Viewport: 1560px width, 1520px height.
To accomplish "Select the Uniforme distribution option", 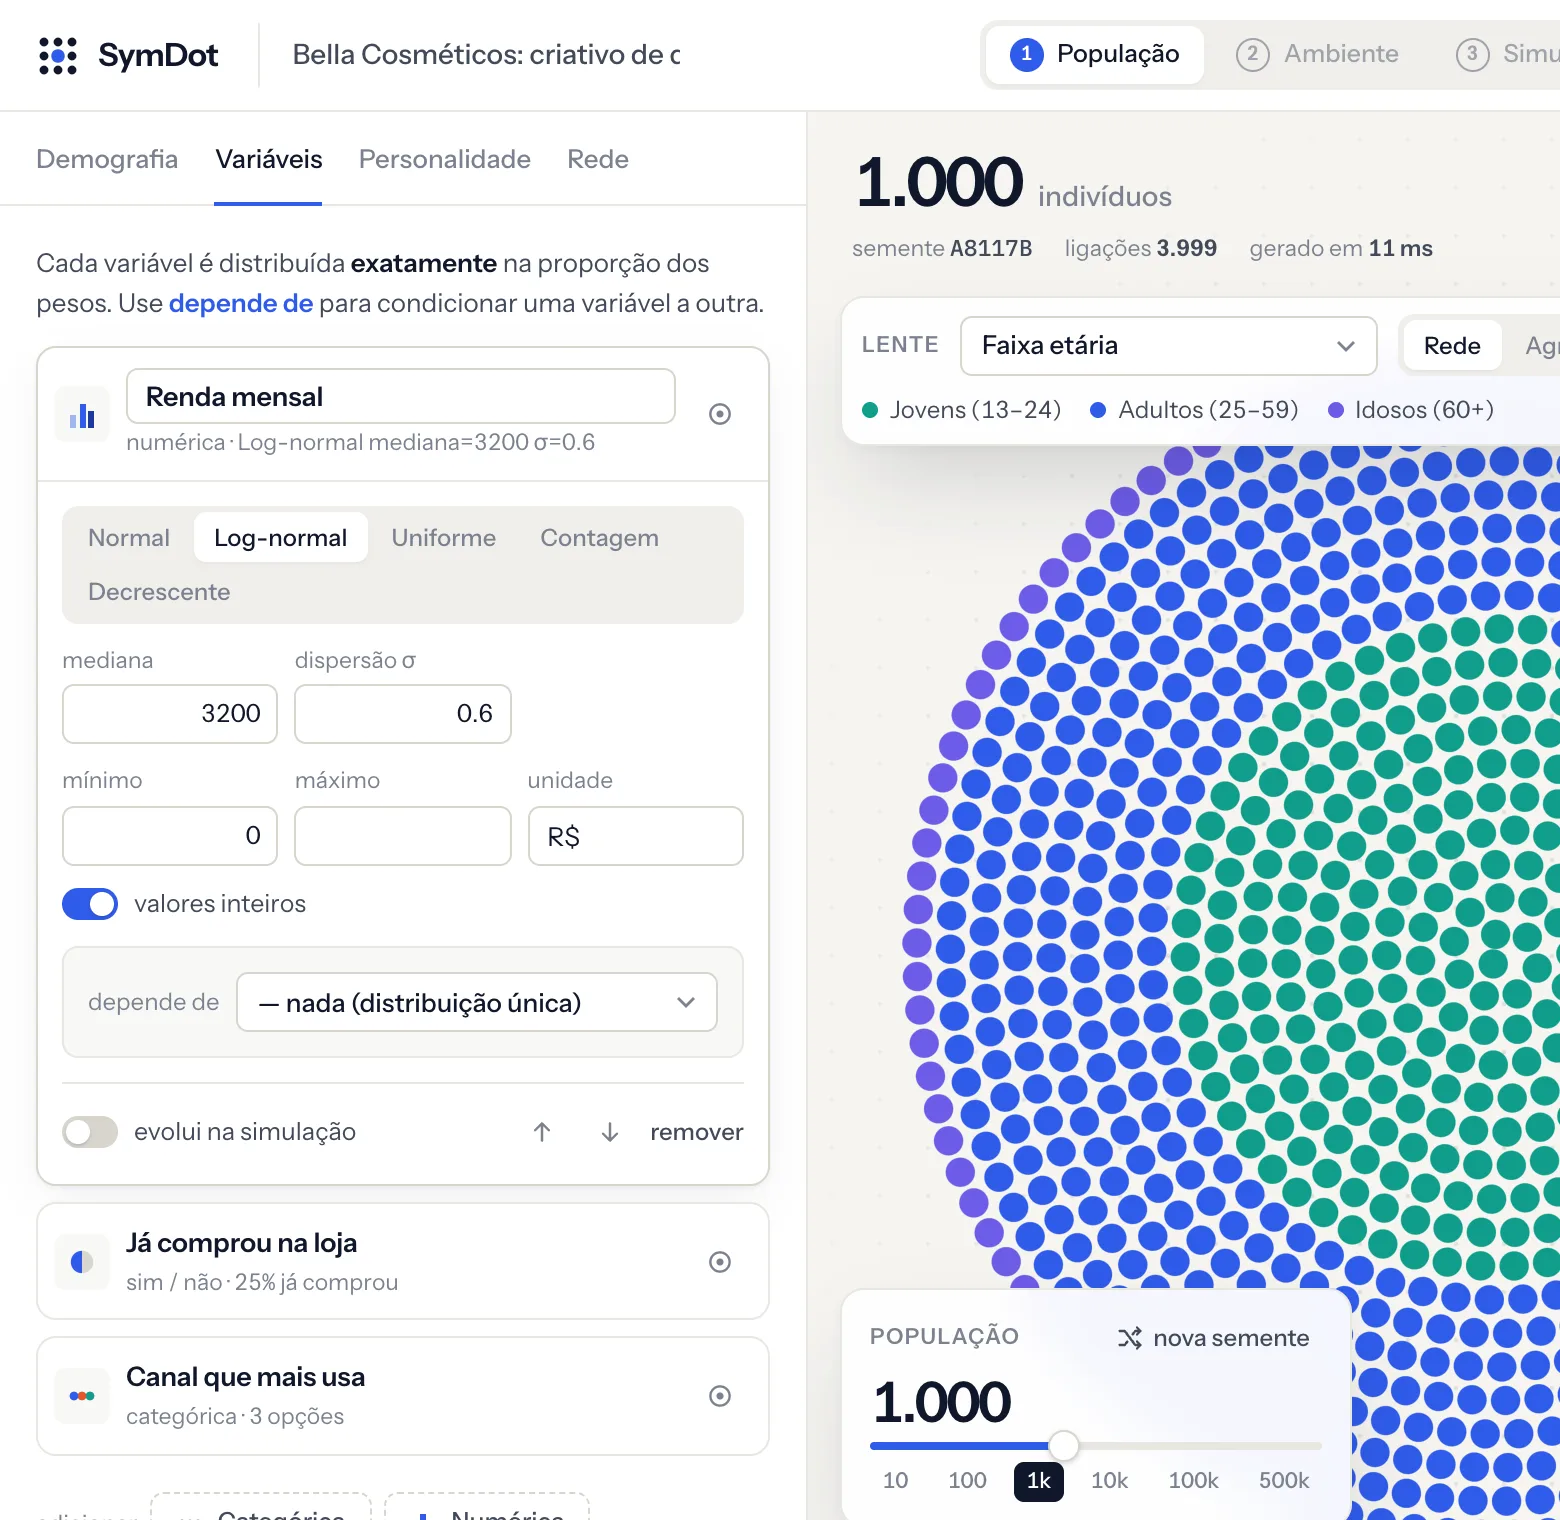I will click(x=444, y=538).
